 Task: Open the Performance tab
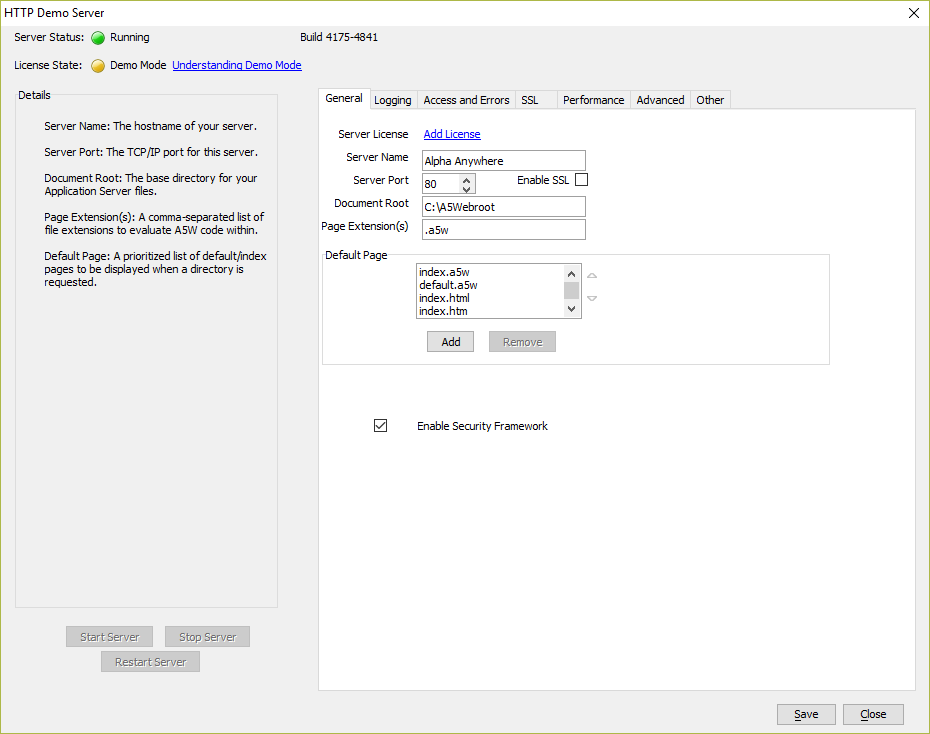tap(594, 100)
